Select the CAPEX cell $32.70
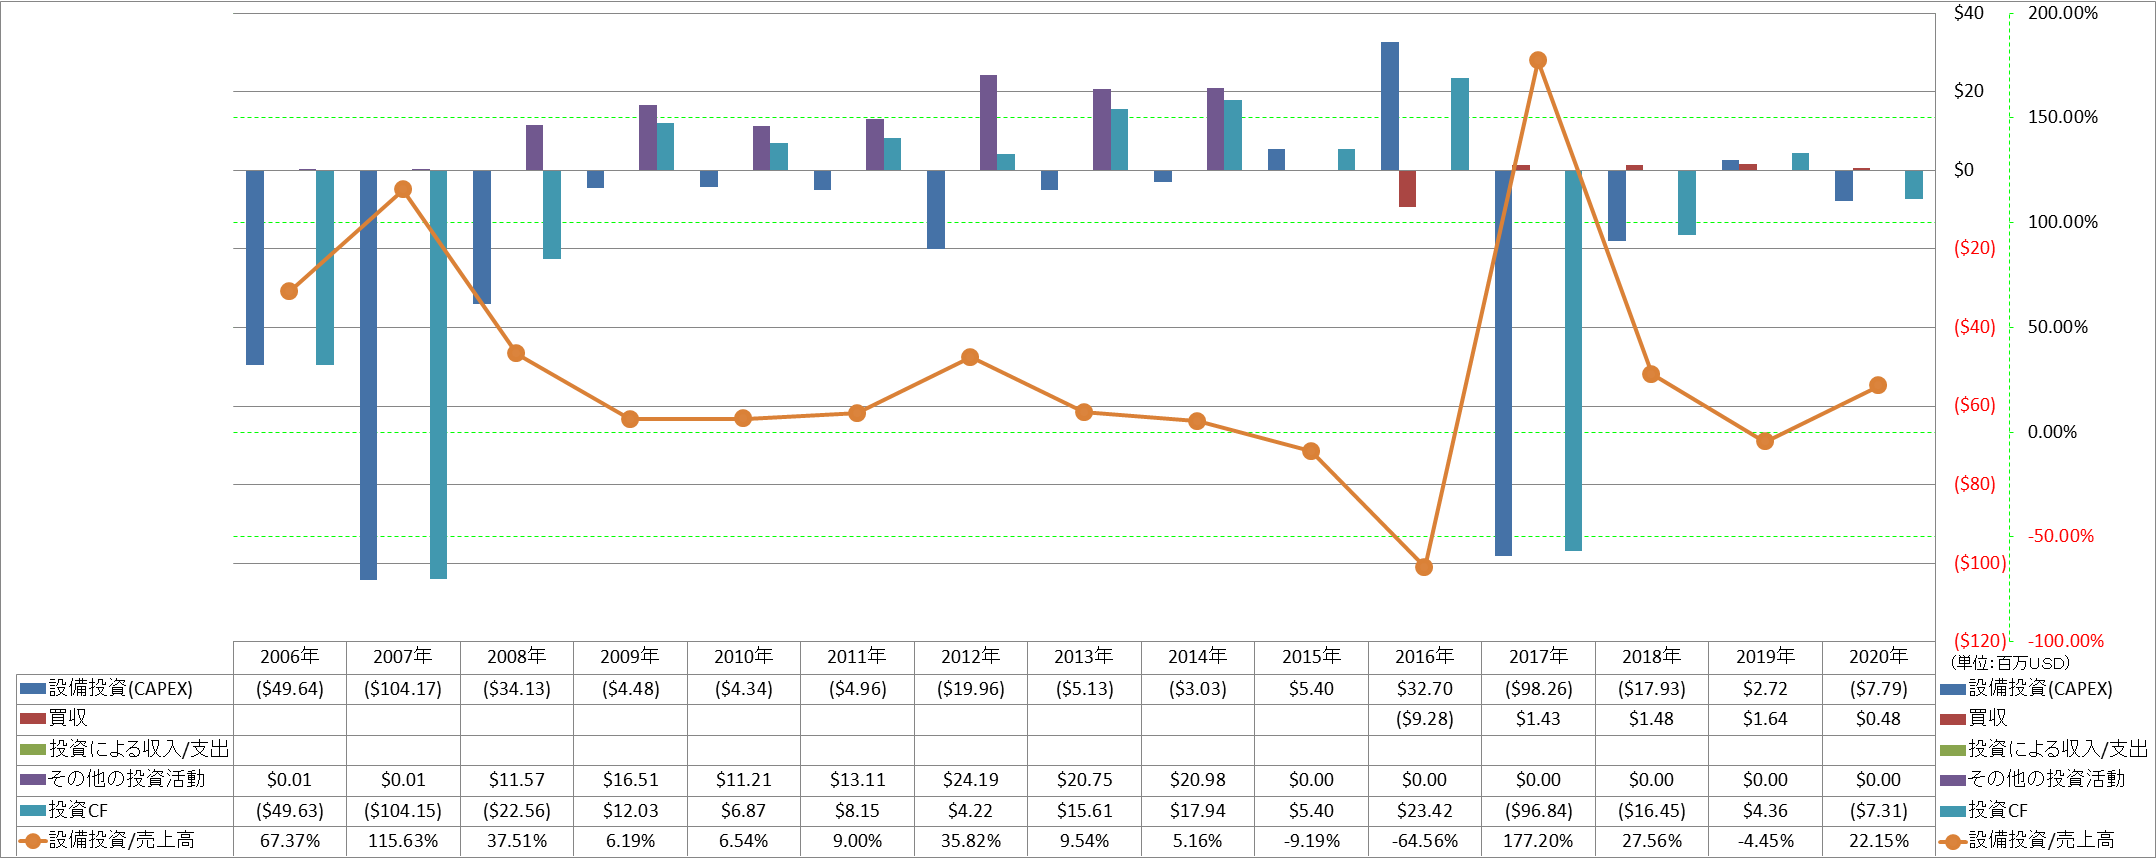The height and width of the screenshot is (858, 2156). (1424, 689)
